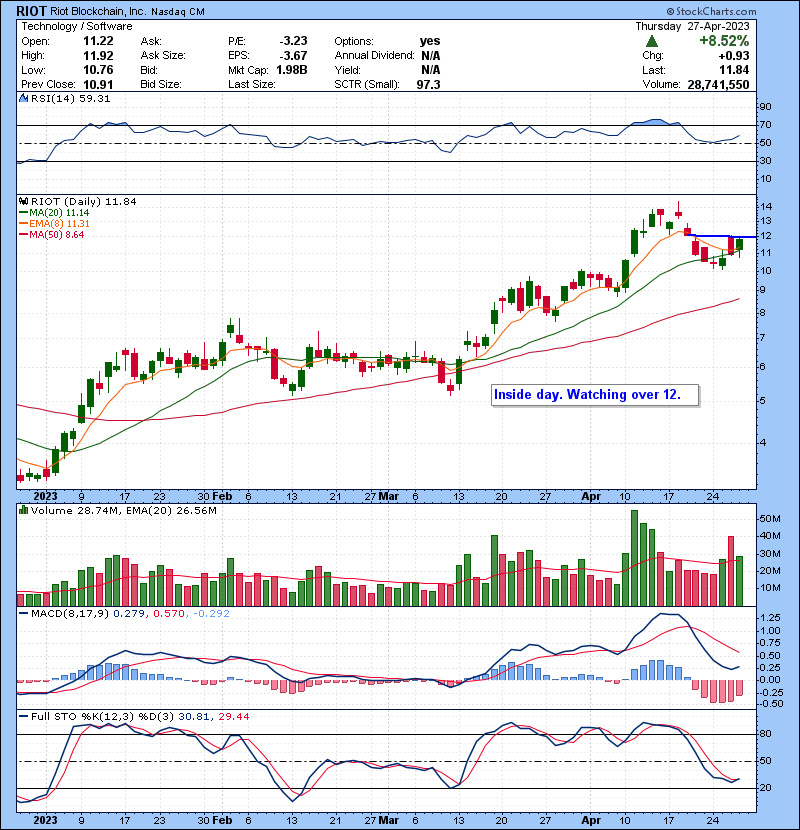The width and height of the screenshot is (800, 830).
Task: Click the Technology / Software sector label
Action: click(x=77, y=26)
